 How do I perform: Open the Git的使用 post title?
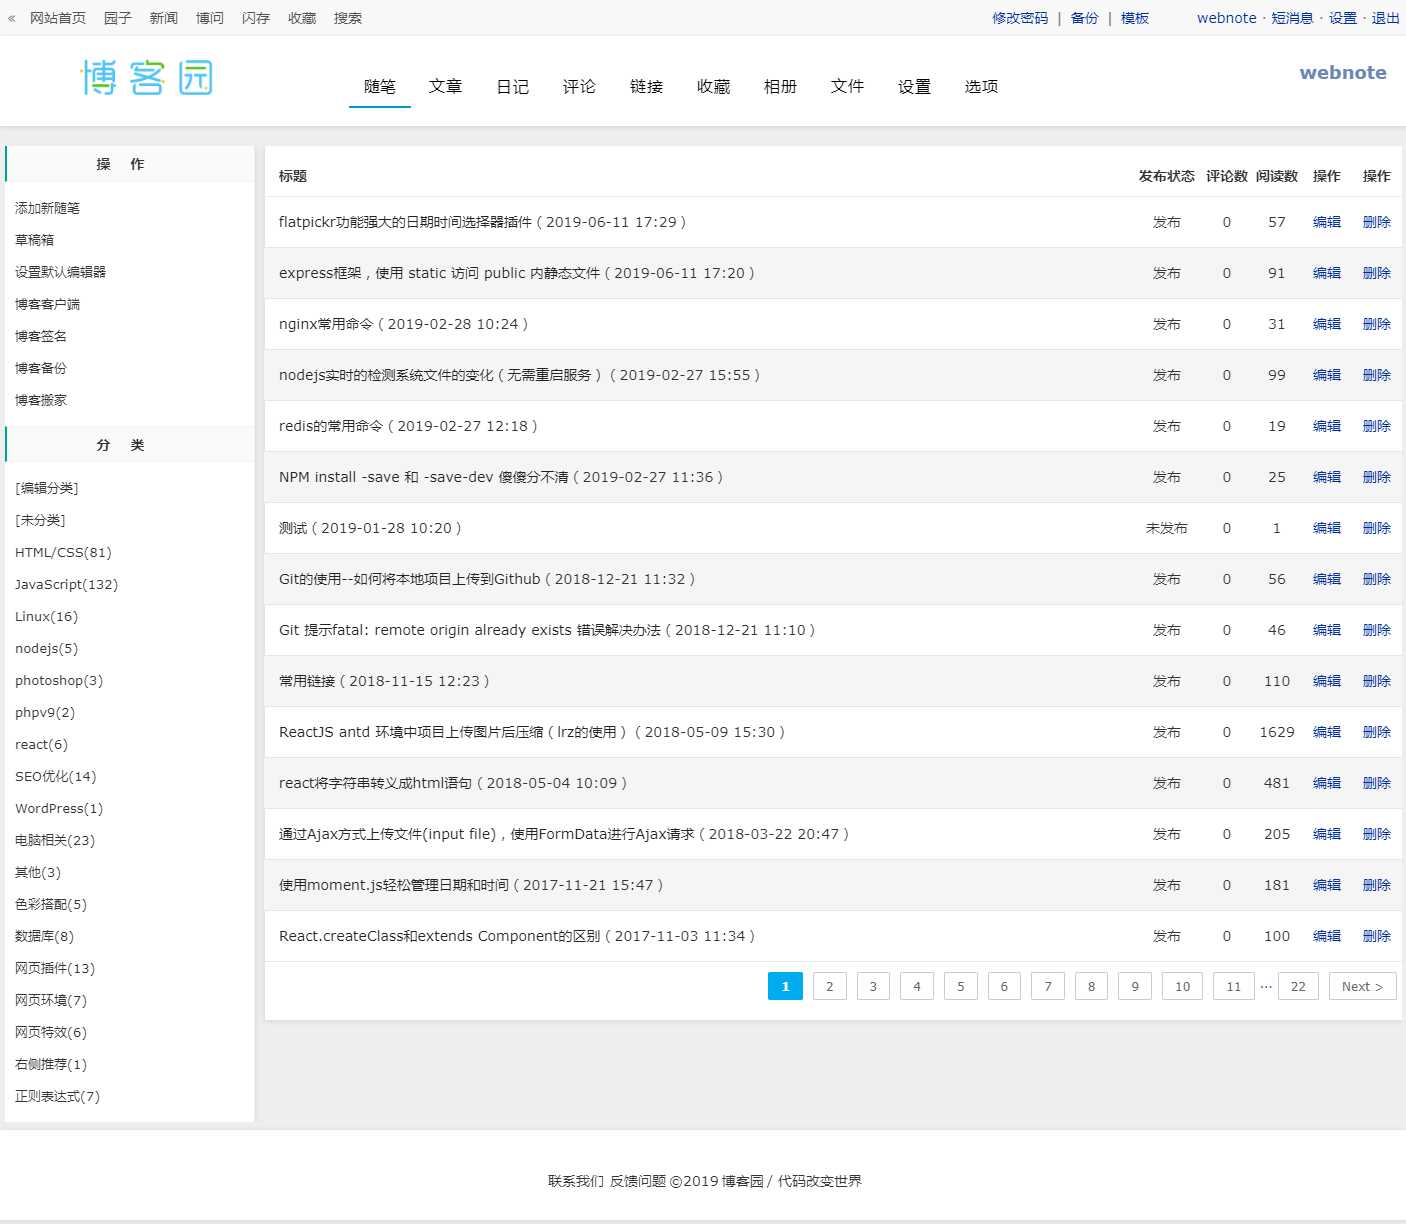[x=487, y=579]
